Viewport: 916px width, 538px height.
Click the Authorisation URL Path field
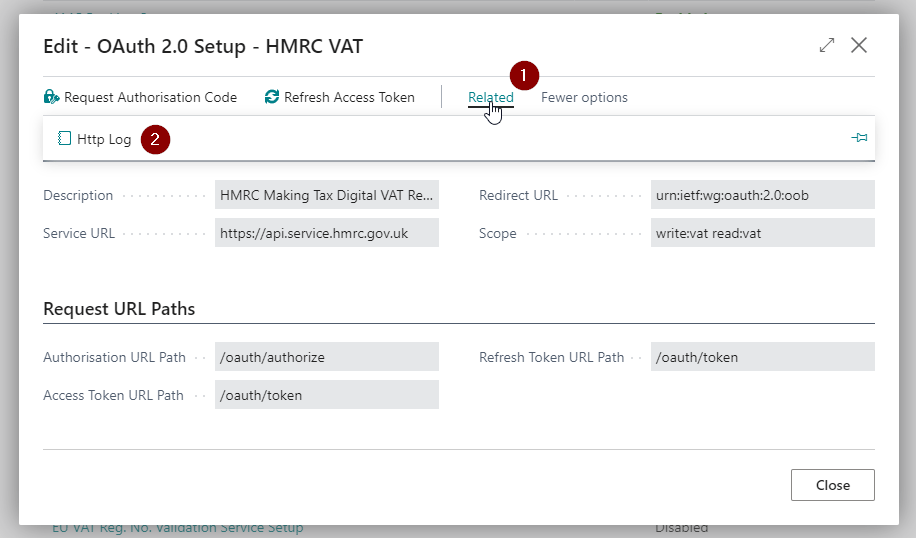[x=327, y=357]
